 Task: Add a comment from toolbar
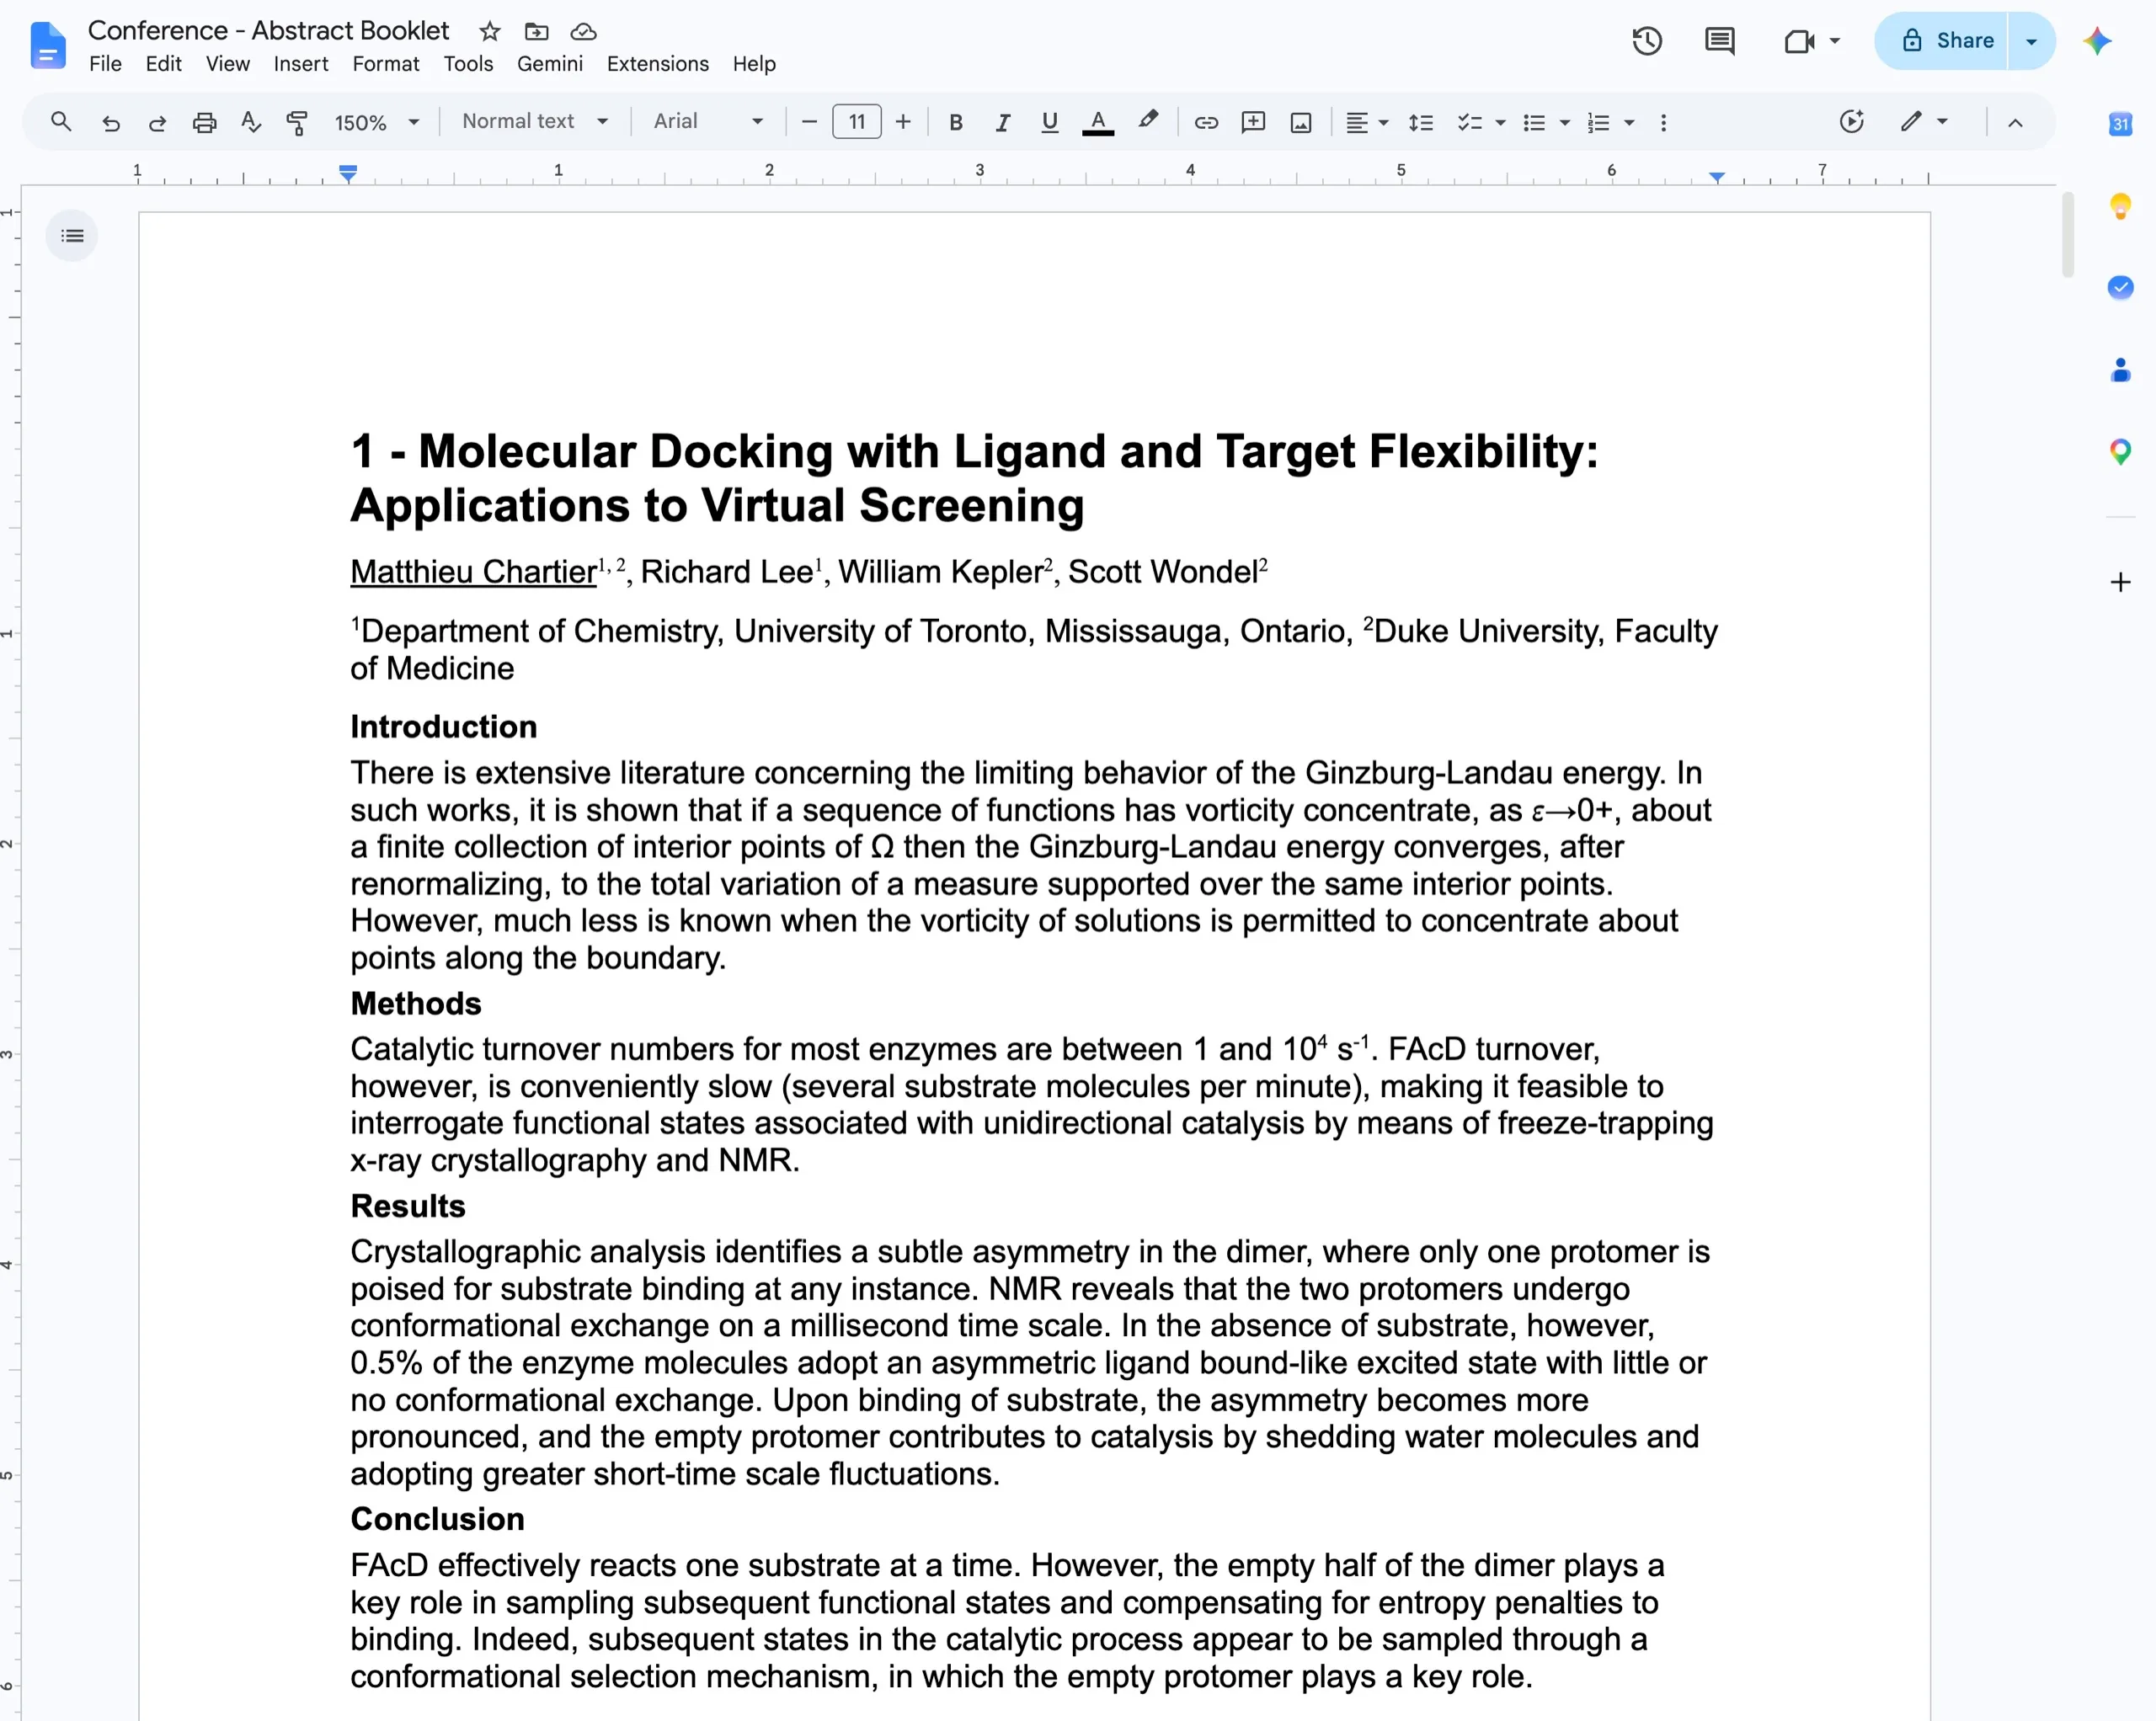[x=1253, y=122]
